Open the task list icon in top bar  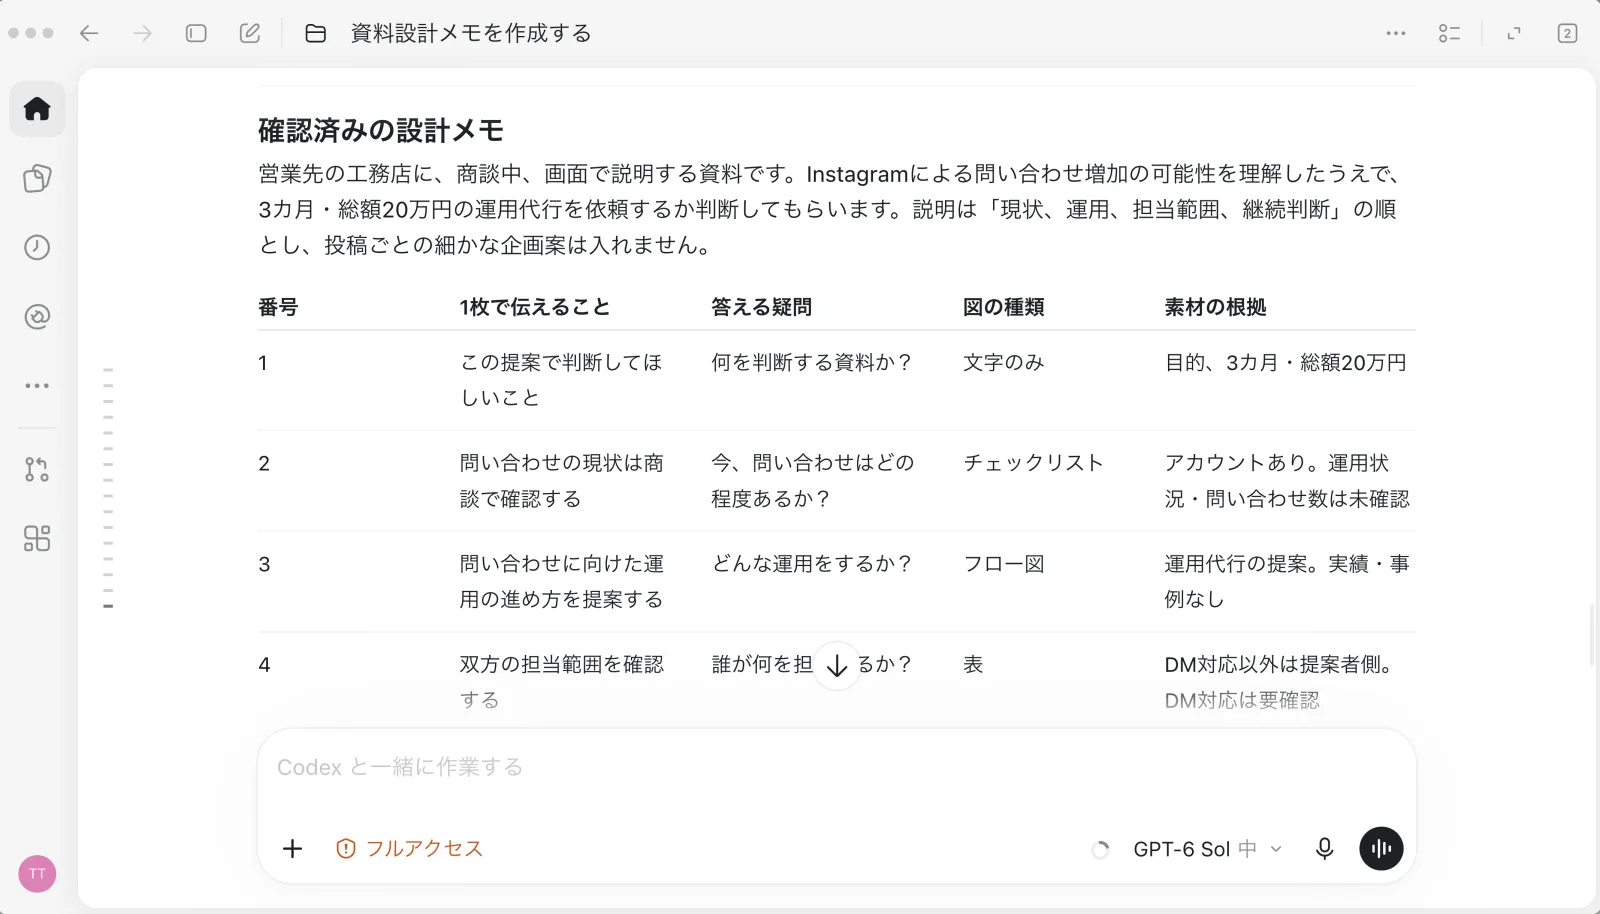(1449, 33)
